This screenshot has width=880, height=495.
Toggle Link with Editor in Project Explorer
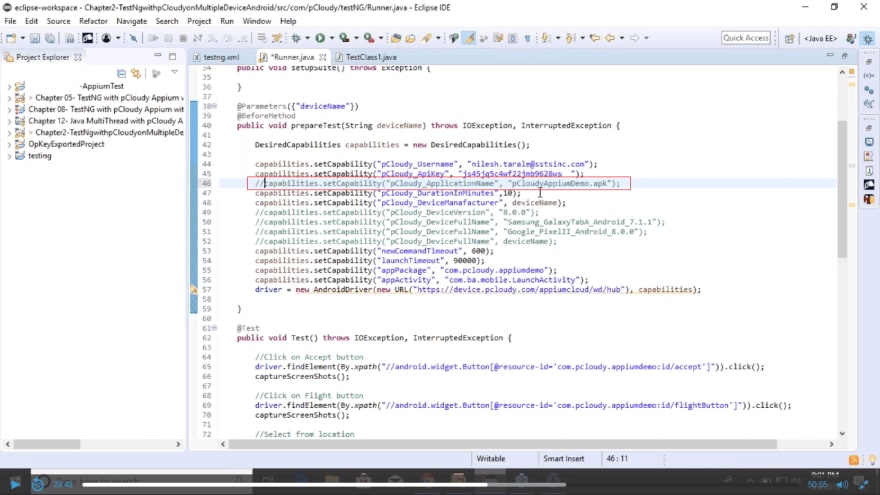point(136,73)
